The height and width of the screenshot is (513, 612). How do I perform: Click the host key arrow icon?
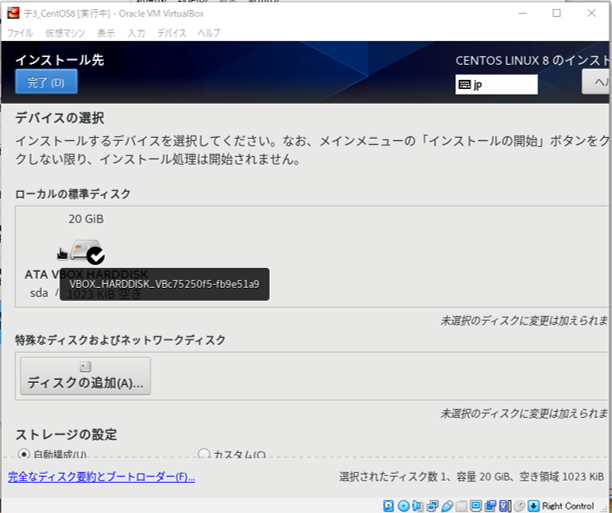[534, 506]
